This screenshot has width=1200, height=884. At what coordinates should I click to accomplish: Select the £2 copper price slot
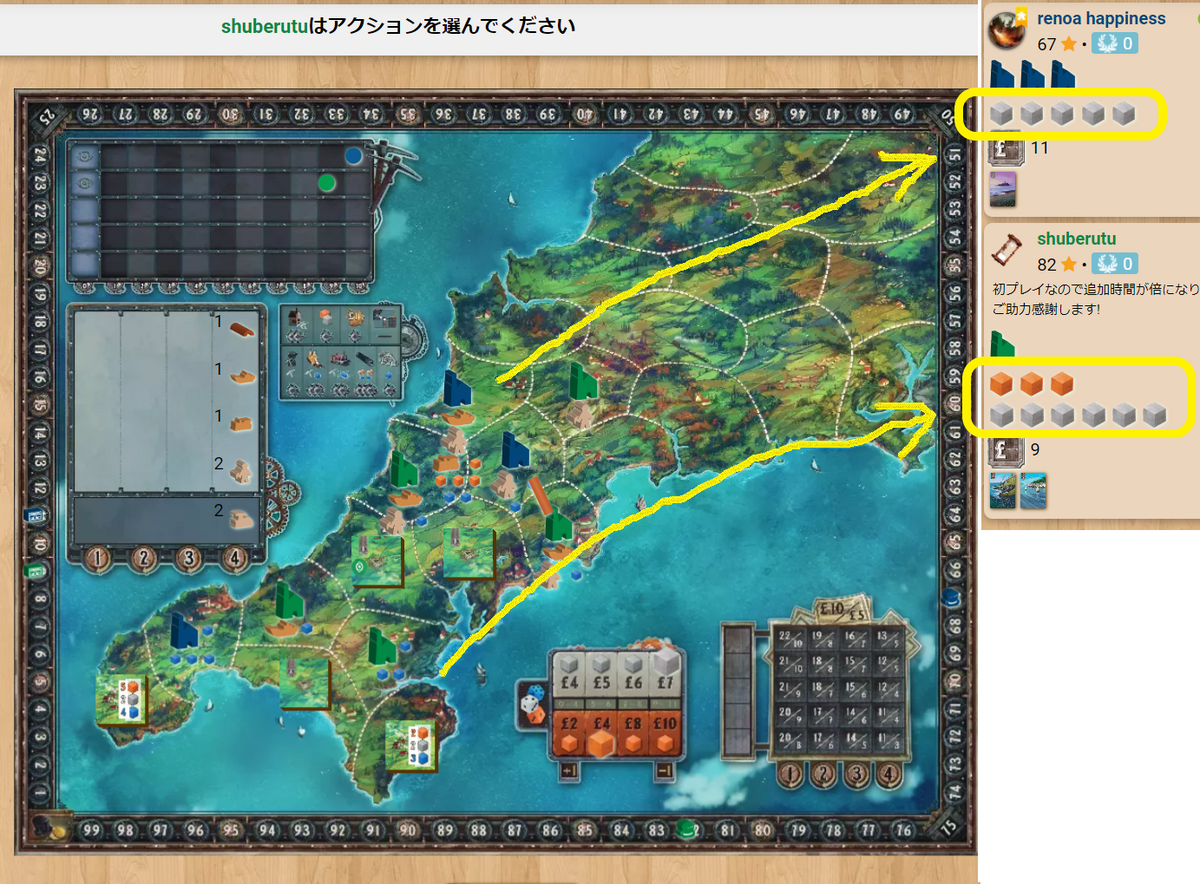tap(569, 732)
